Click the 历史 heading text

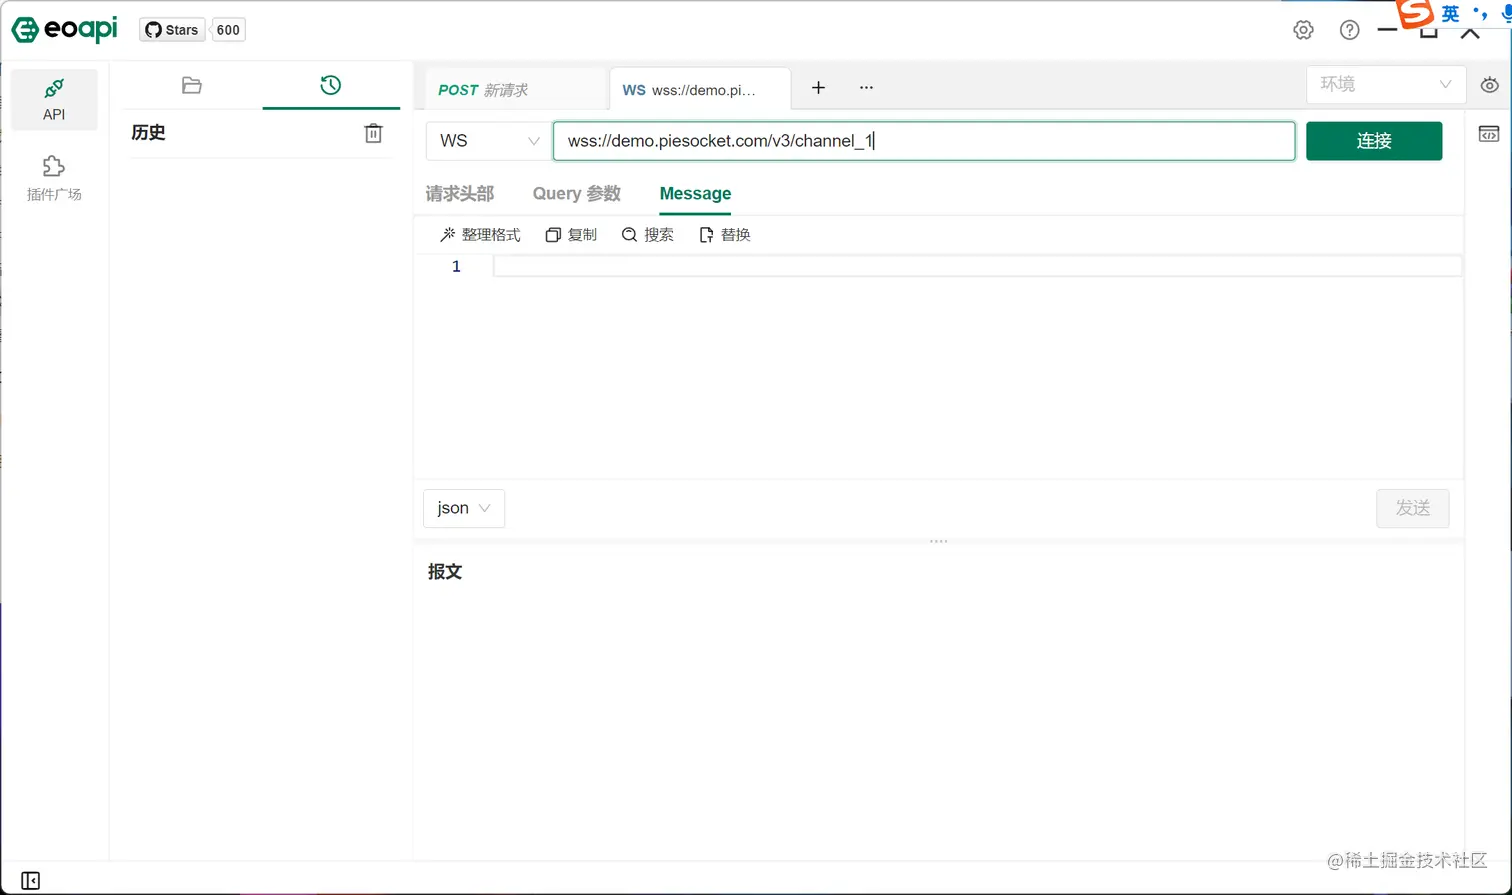point(148,133)
